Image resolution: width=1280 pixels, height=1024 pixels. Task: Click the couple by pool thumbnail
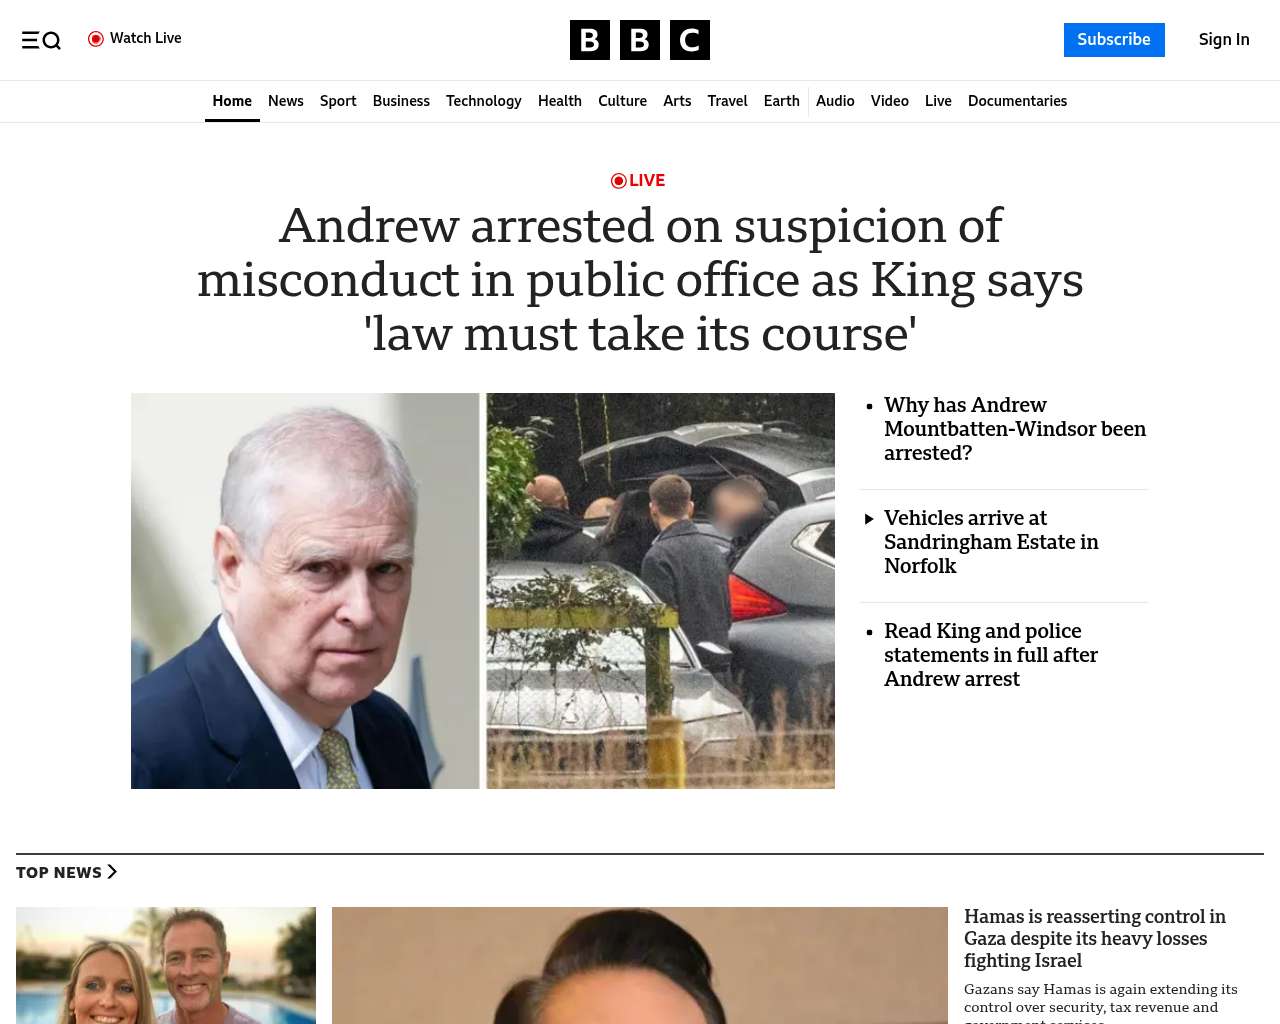point(166,965)
